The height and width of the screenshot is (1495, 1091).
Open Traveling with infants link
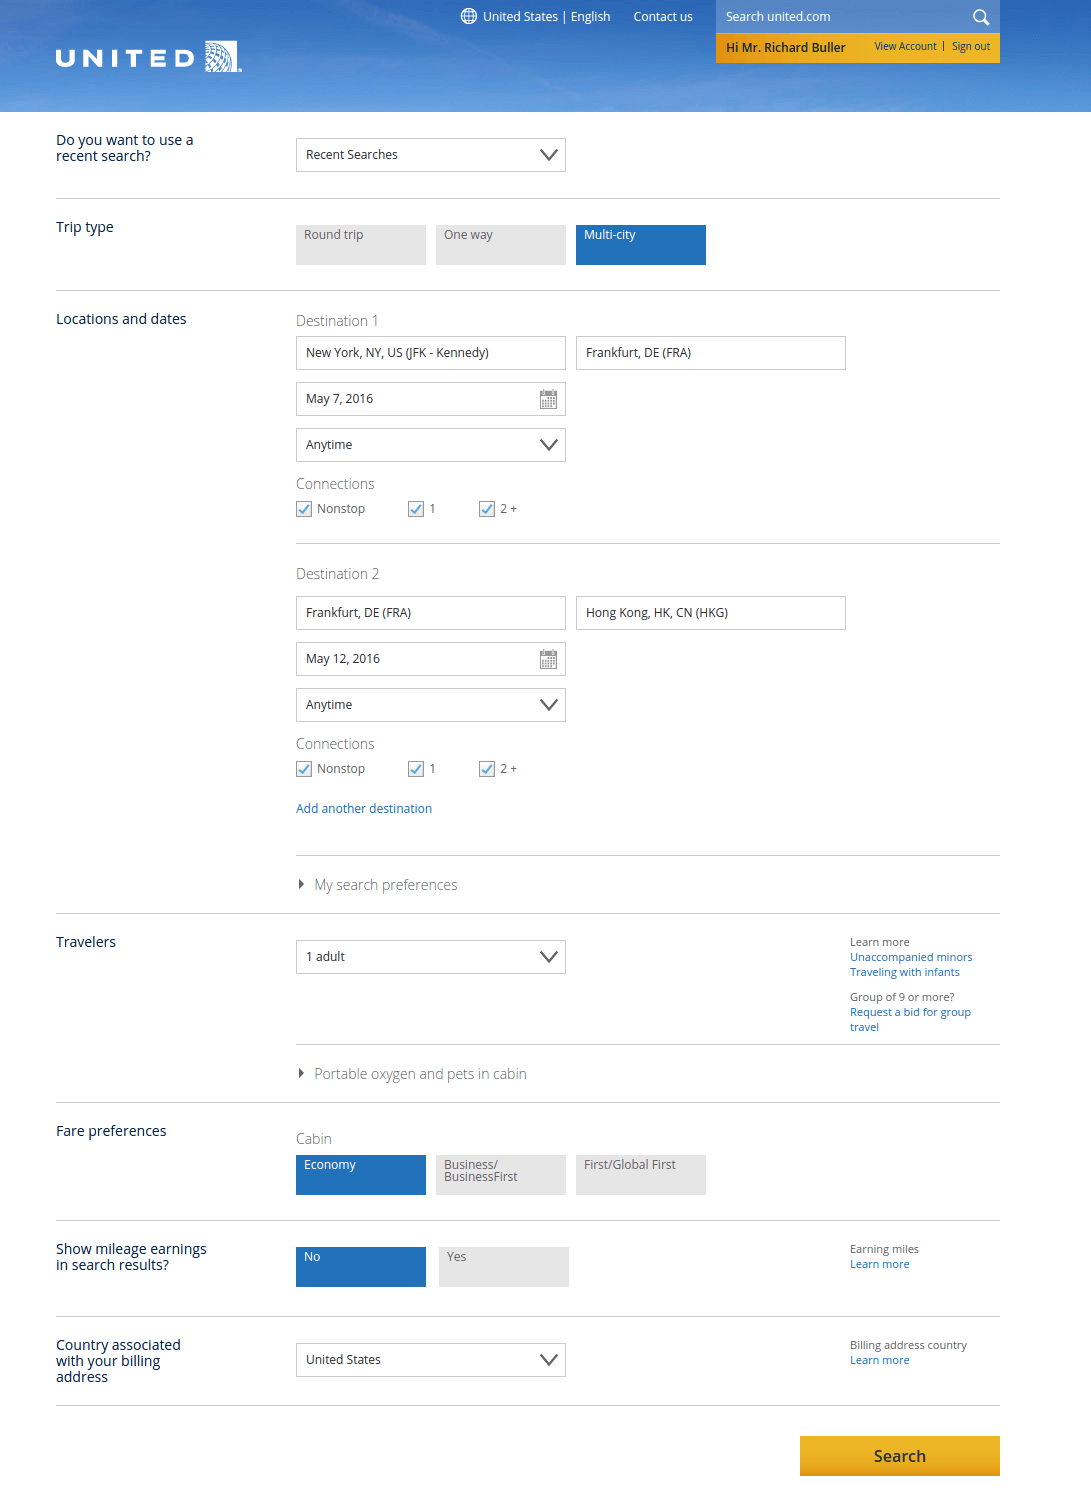click(905, 972)
